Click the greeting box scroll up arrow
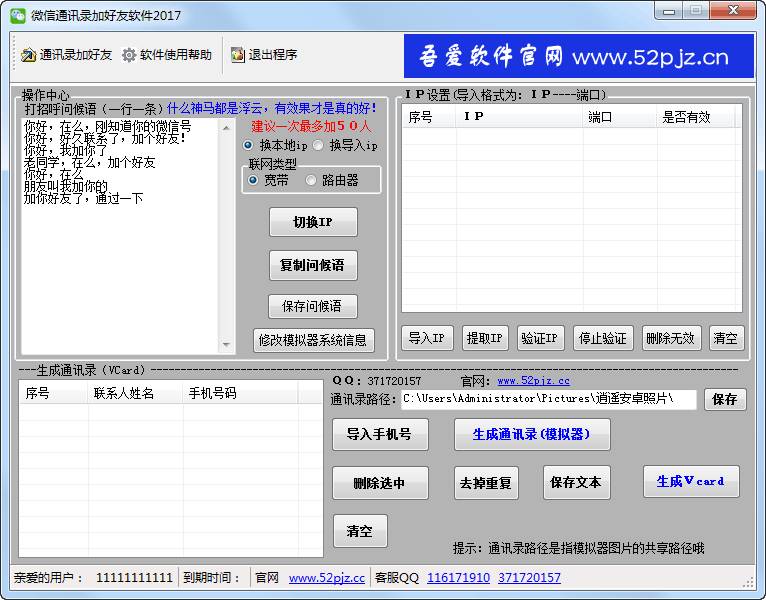The image size is (766, 600). click(226, 128)
